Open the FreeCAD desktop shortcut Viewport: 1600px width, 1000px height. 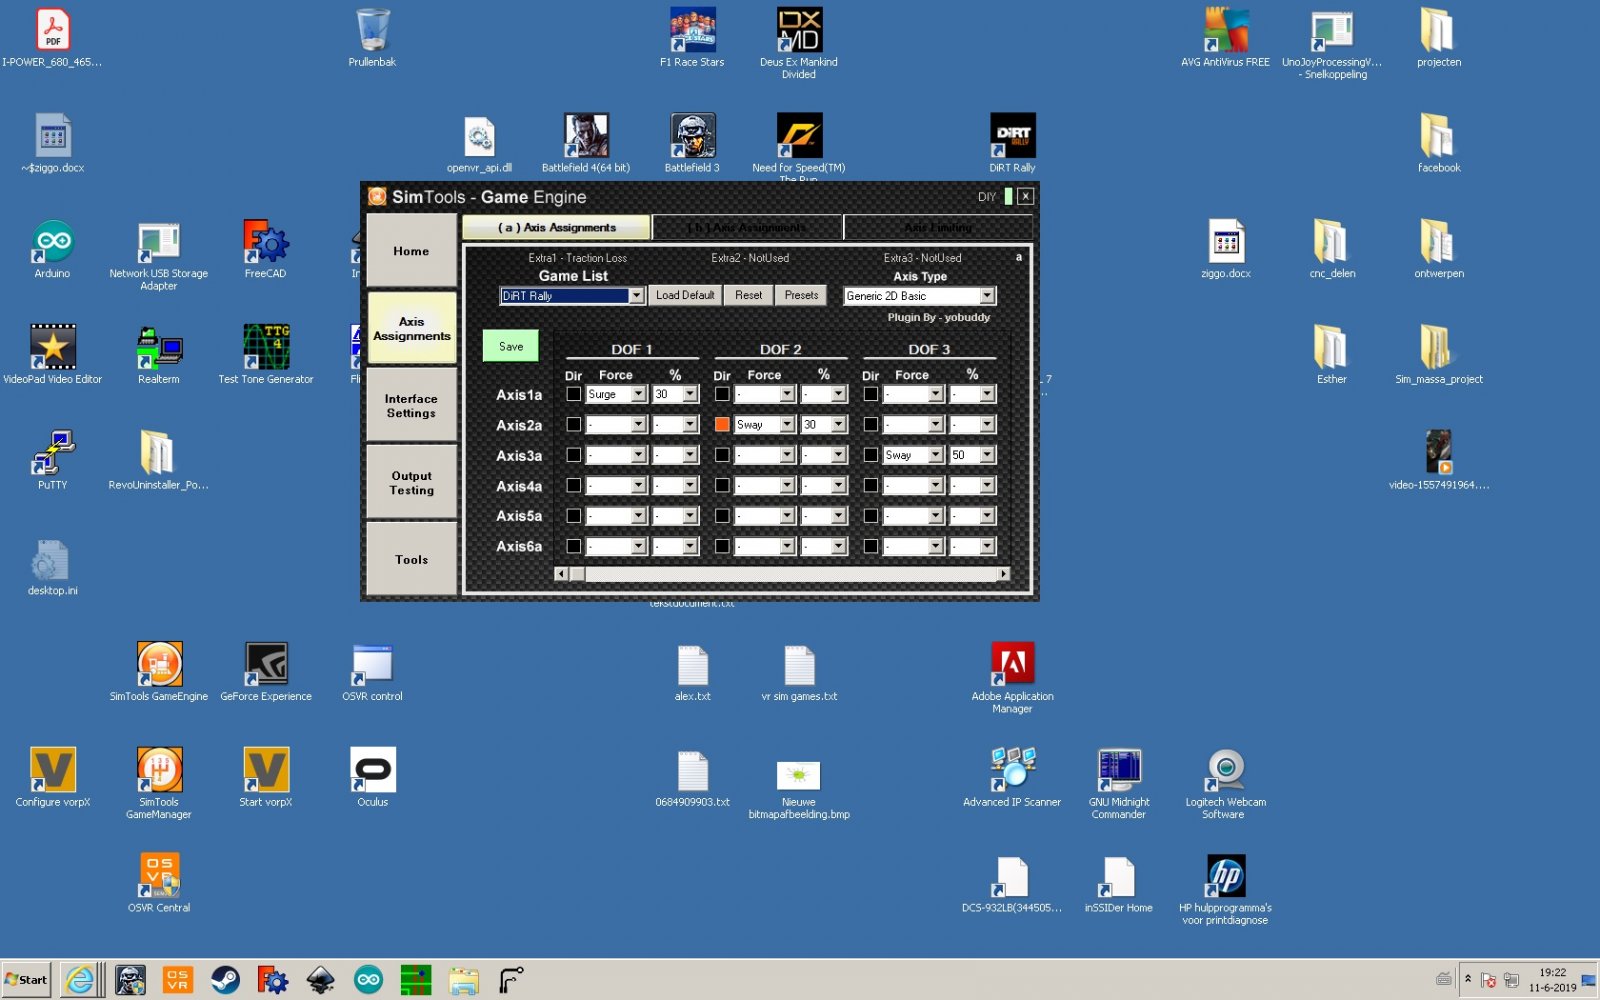point(265,243)
